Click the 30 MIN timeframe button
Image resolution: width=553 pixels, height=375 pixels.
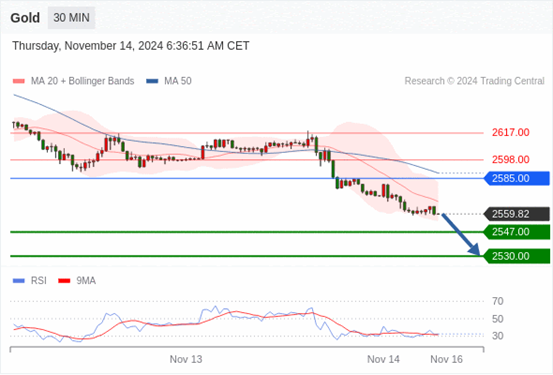click(71, 18)
